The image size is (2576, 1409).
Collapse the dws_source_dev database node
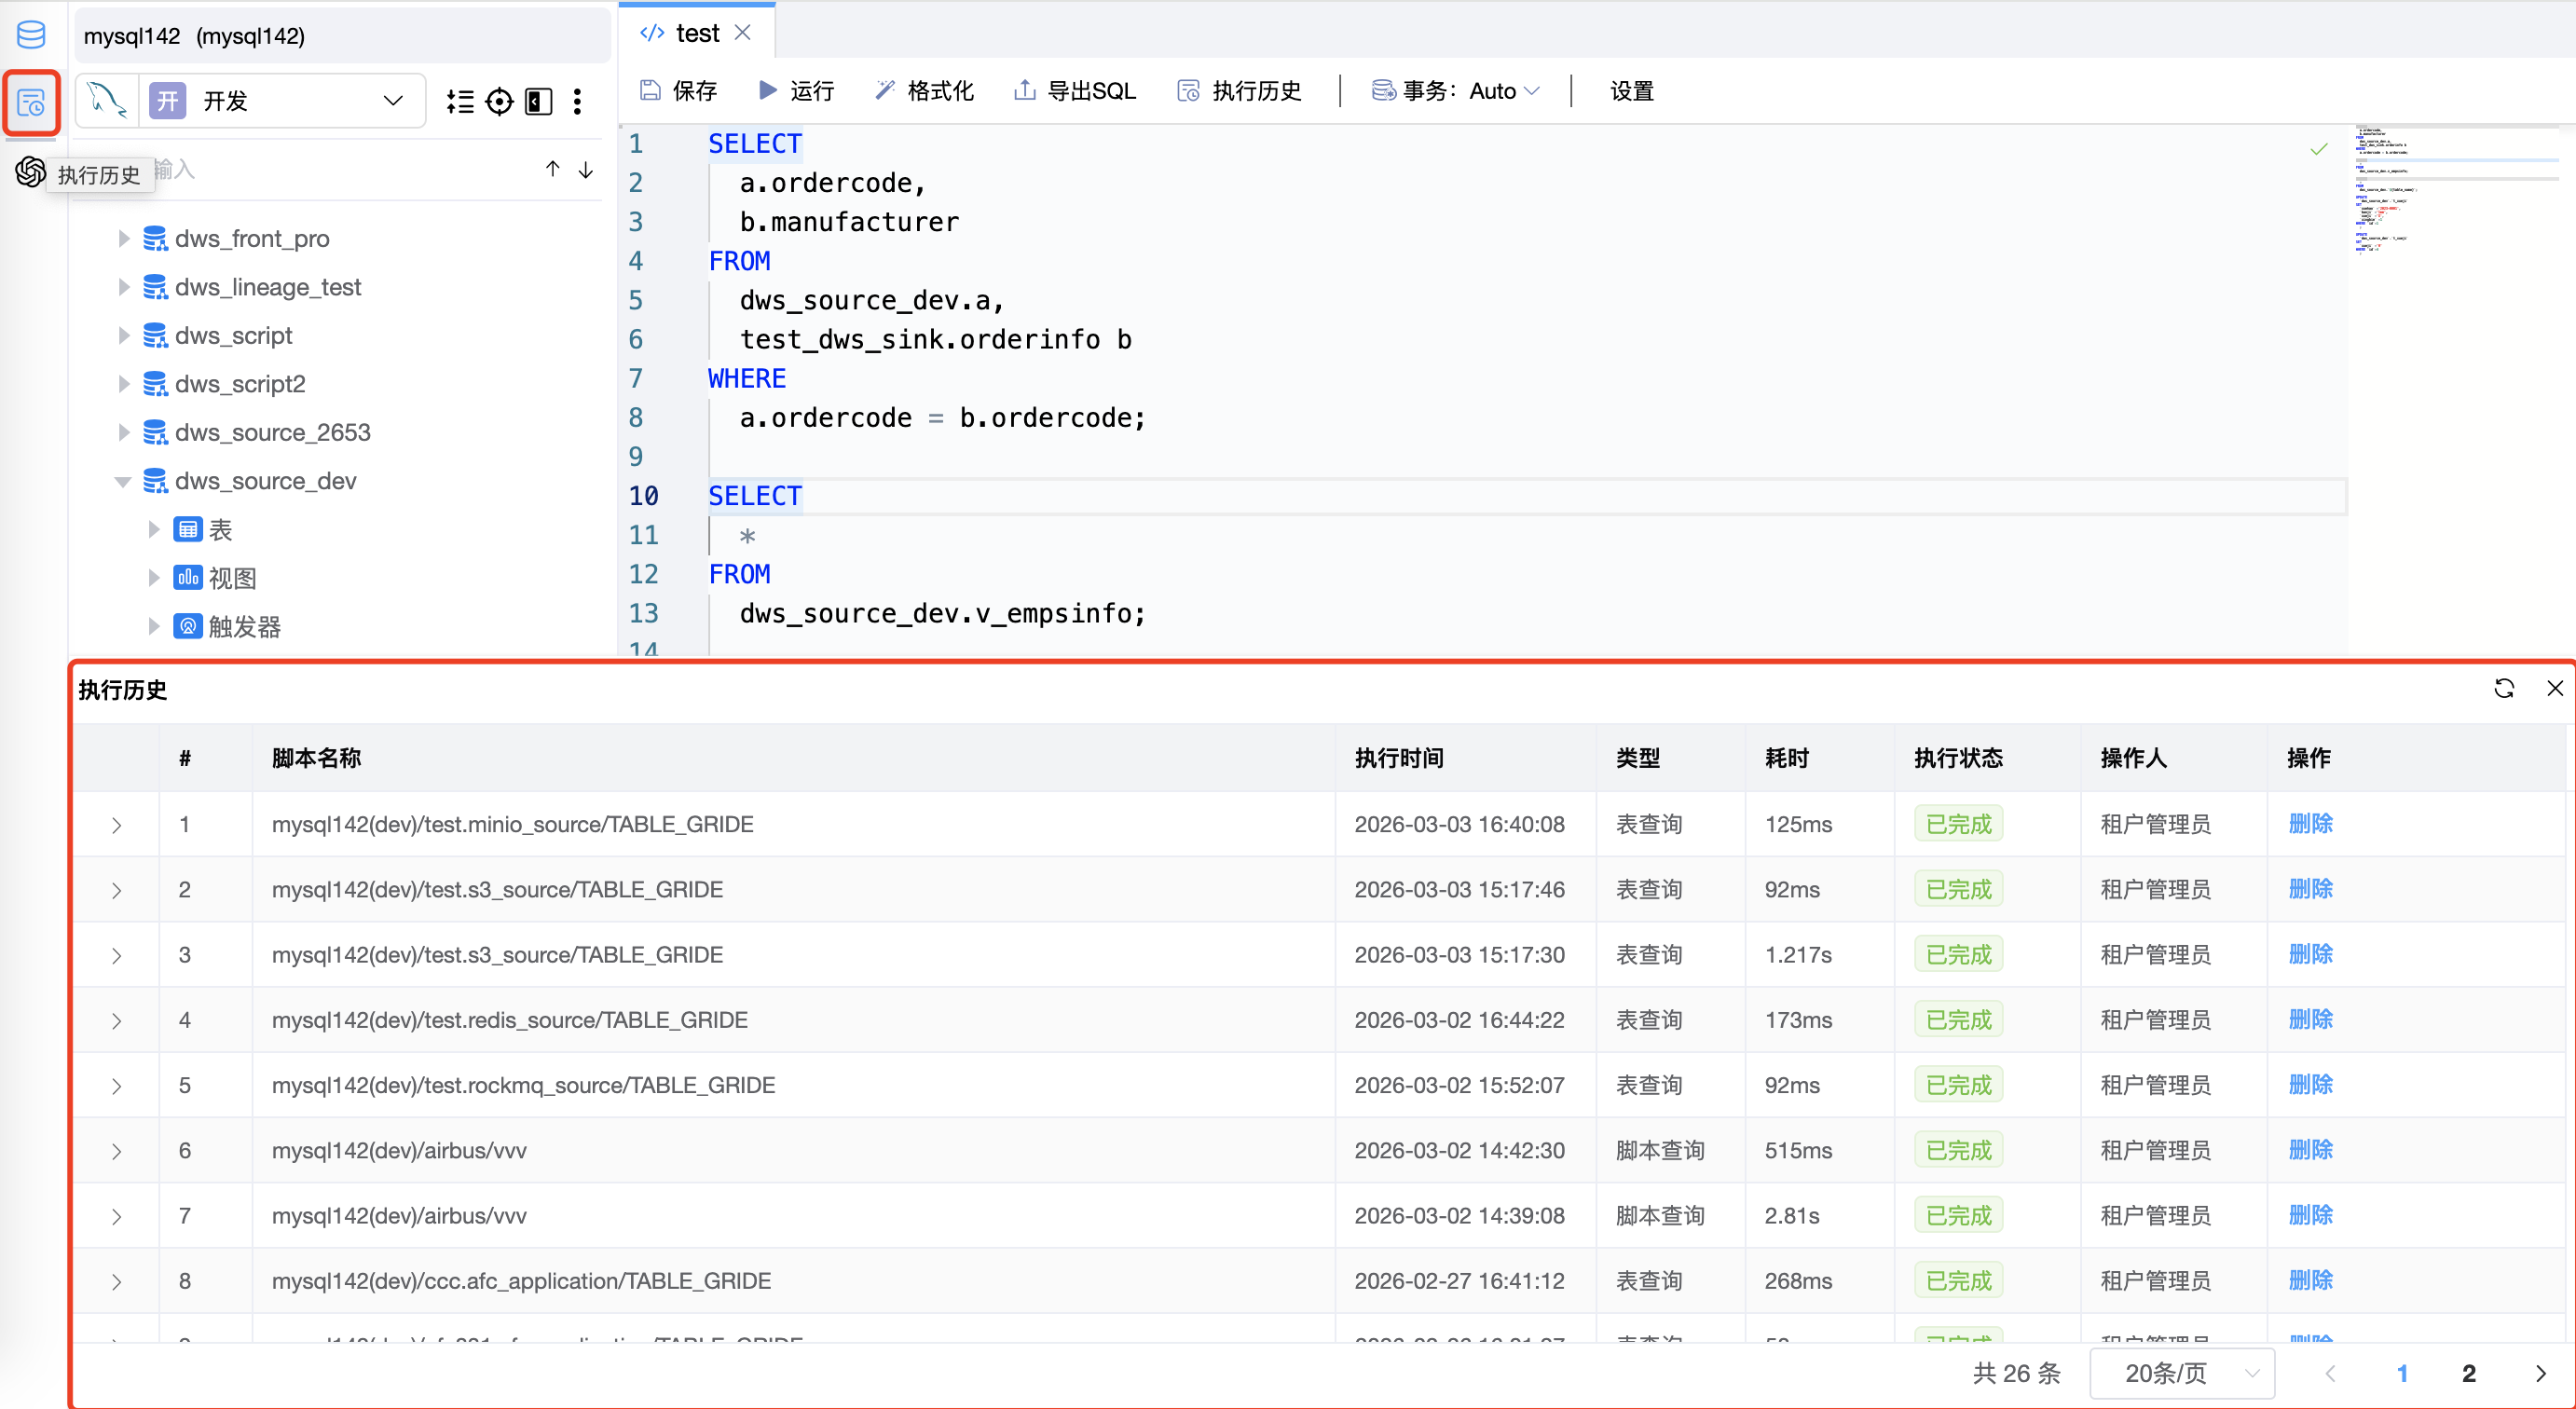(x=123, y=481)
